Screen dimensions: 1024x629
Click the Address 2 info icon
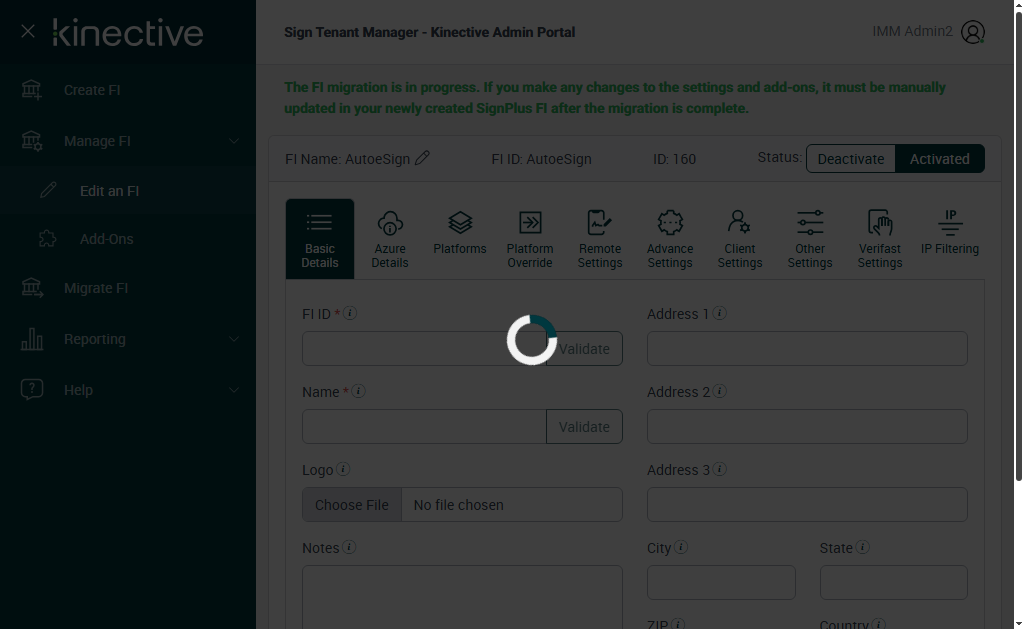point(720,391)
